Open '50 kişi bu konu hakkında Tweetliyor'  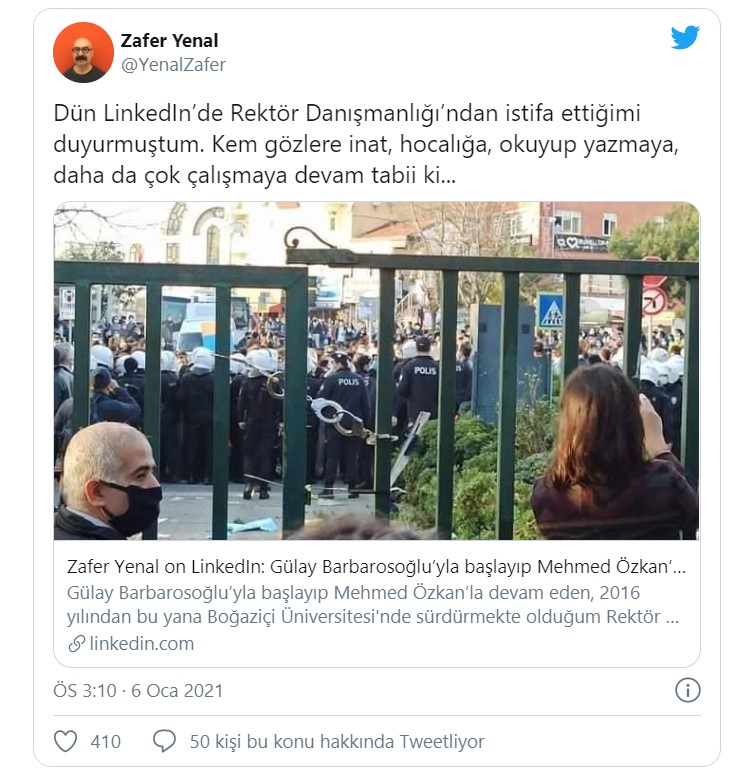click(x=337, y=741)
